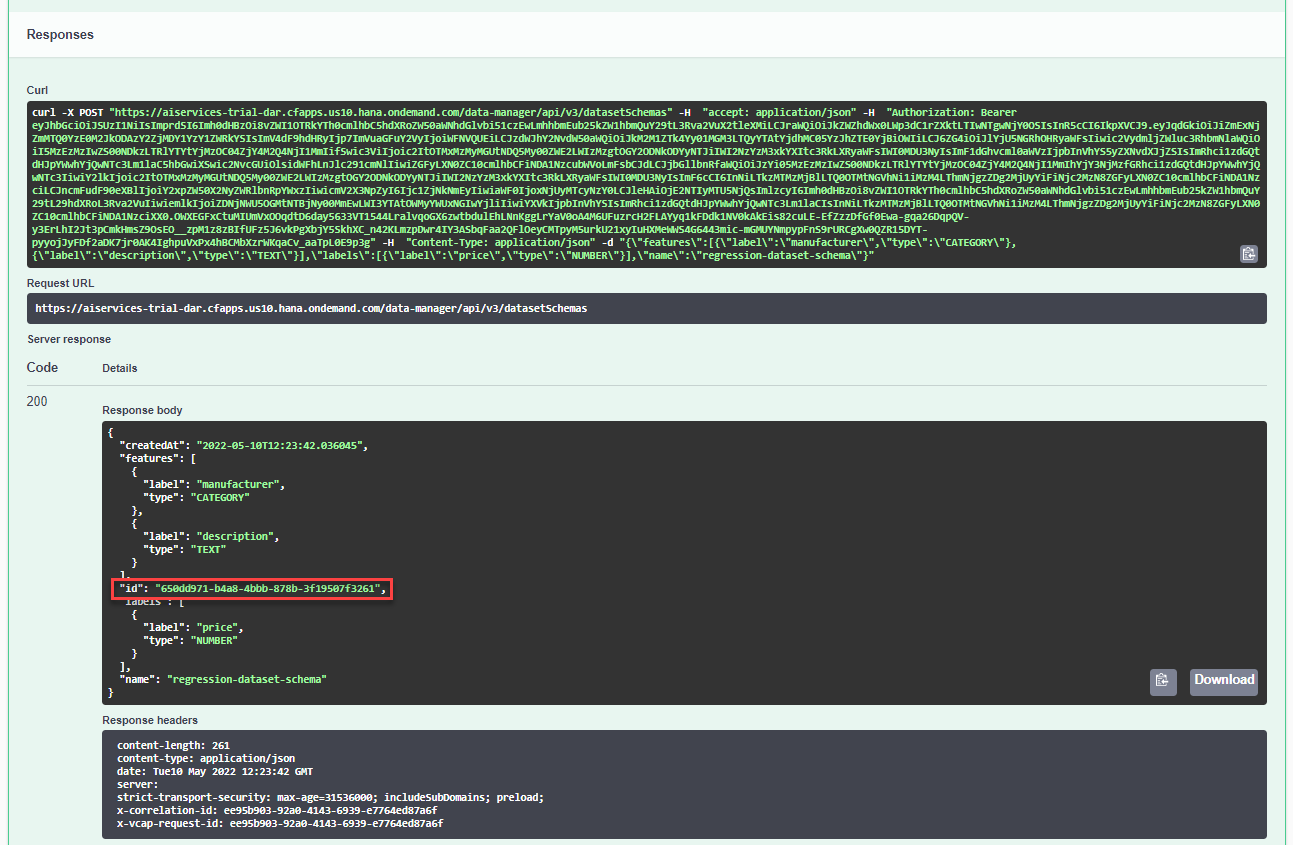Viewport: 1293px width, 845px height.
Task: Select the "CATEGORY" type value
Action: [x=219, y=497]
